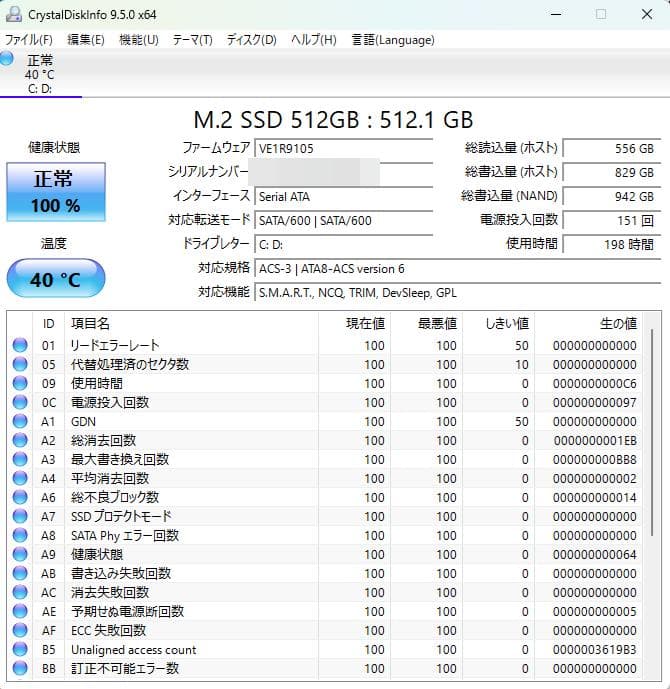The width and height of the screenshot is (670, 689).
Task: Minimize the CrystalDiskInfo window
Action: pyautogui.click(x=556, y=15)
